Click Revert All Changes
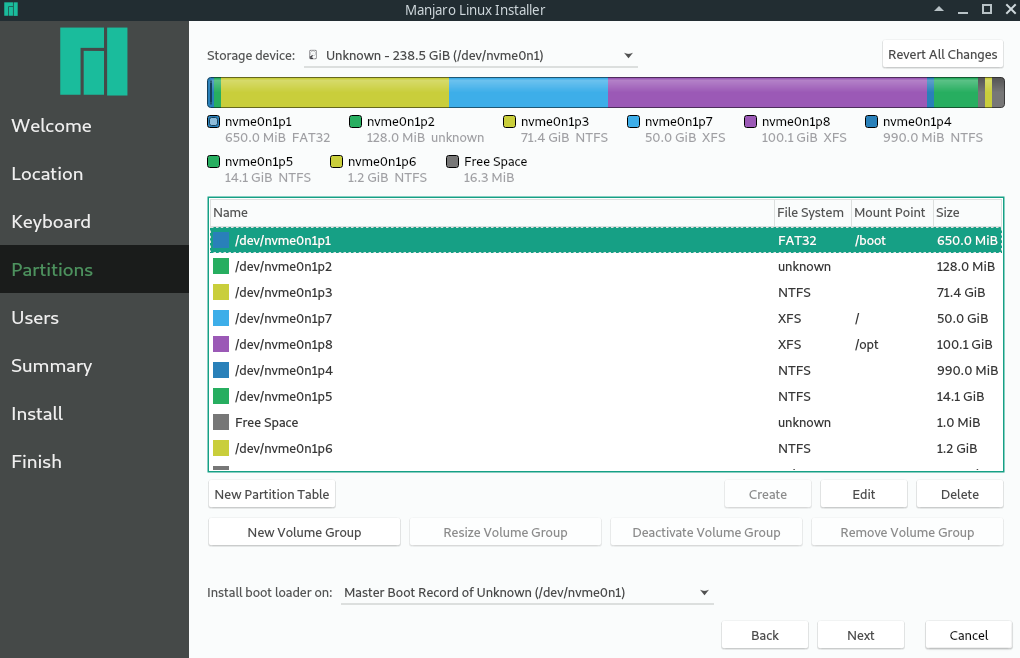Screen dimensions: 1020x658 (943, 55)
